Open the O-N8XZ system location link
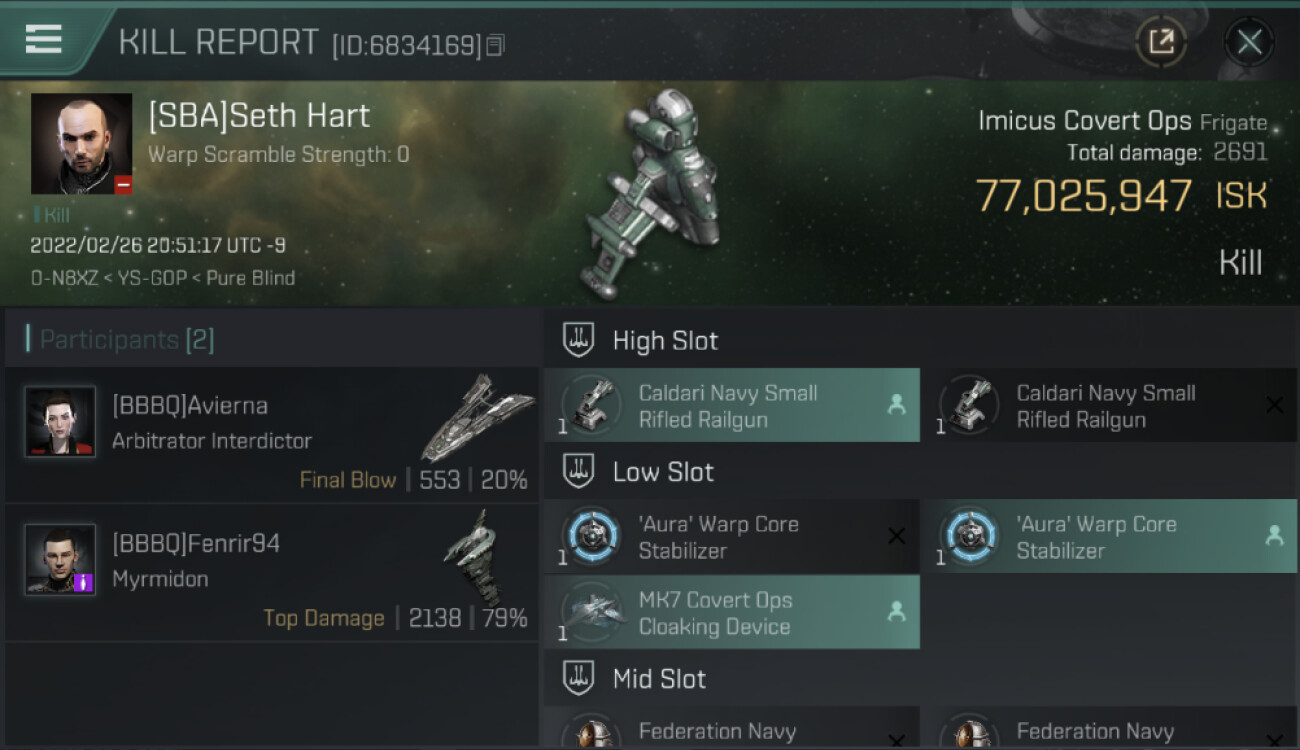 66,278
